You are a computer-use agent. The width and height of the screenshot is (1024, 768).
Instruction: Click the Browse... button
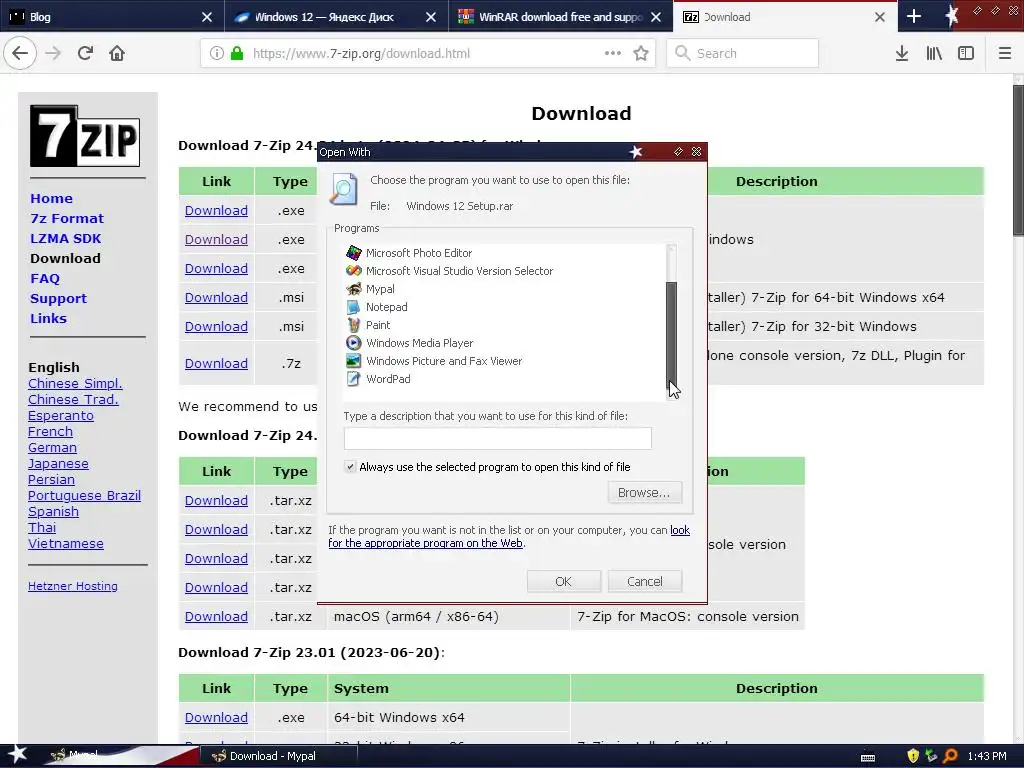[x=645, y=492]
